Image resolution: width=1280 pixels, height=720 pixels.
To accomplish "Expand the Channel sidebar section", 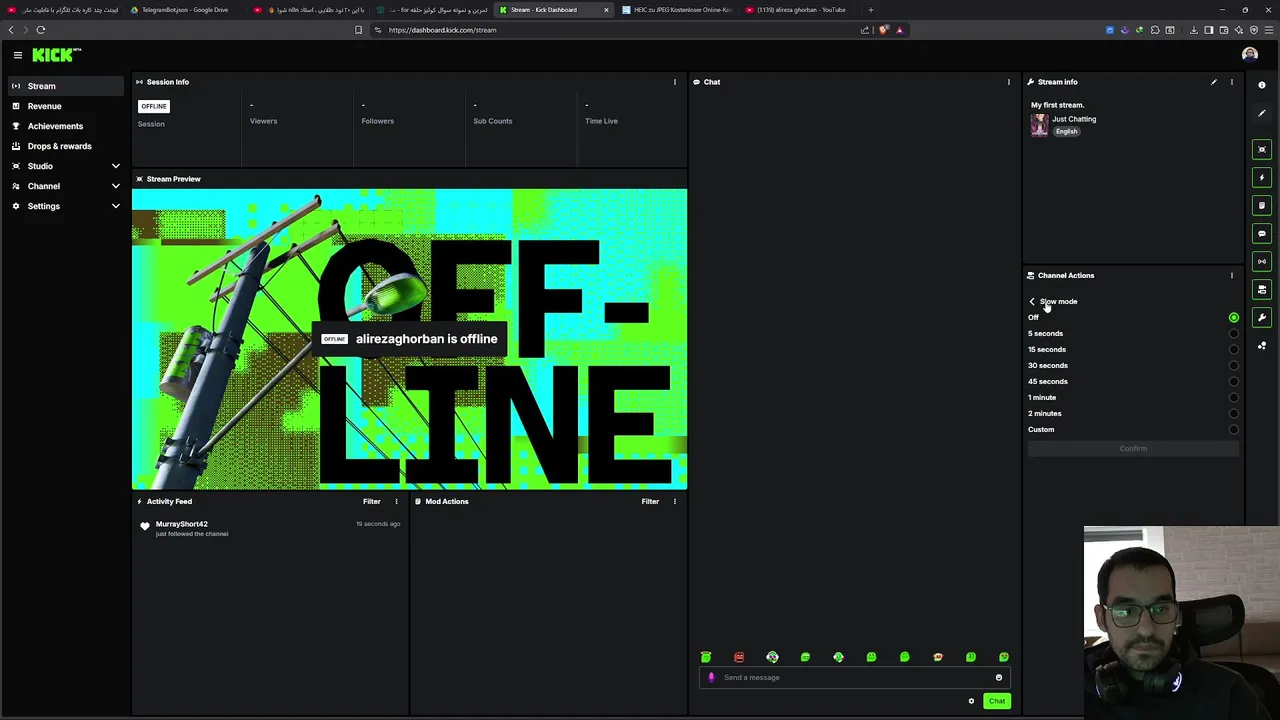I will pos(65,186).
